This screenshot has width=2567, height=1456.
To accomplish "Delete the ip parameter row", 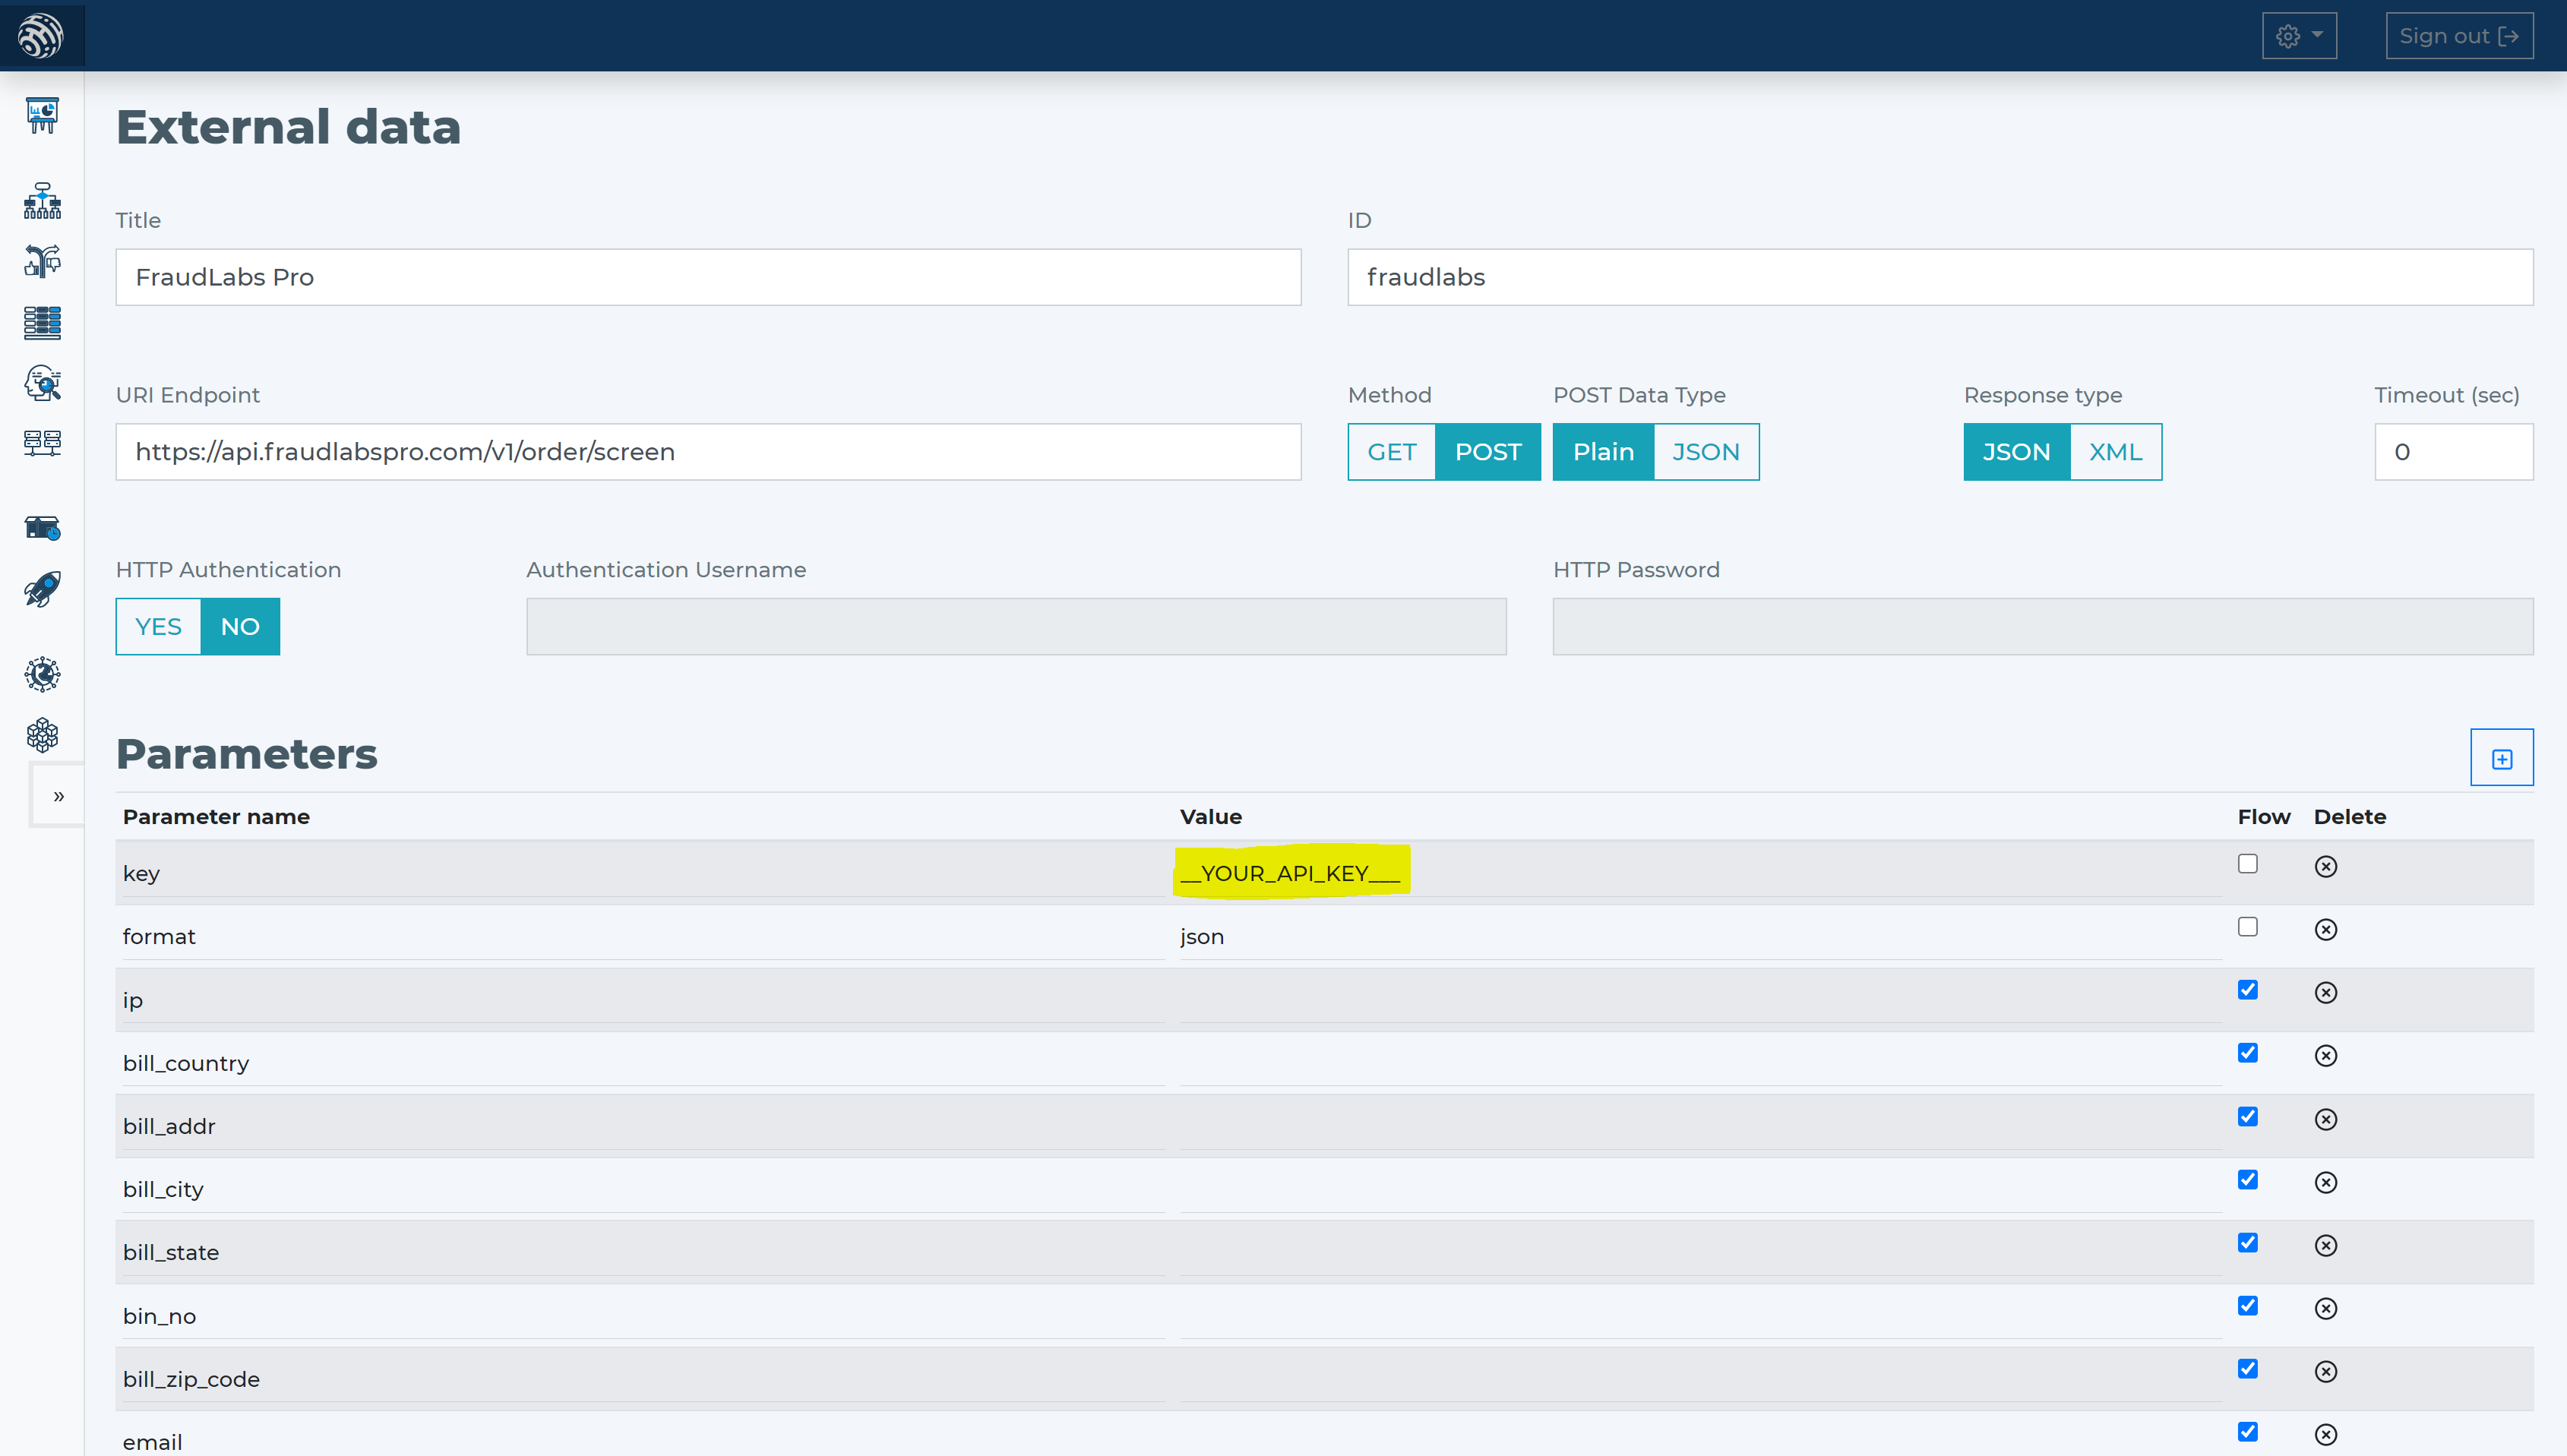I will pos(2325,992).
